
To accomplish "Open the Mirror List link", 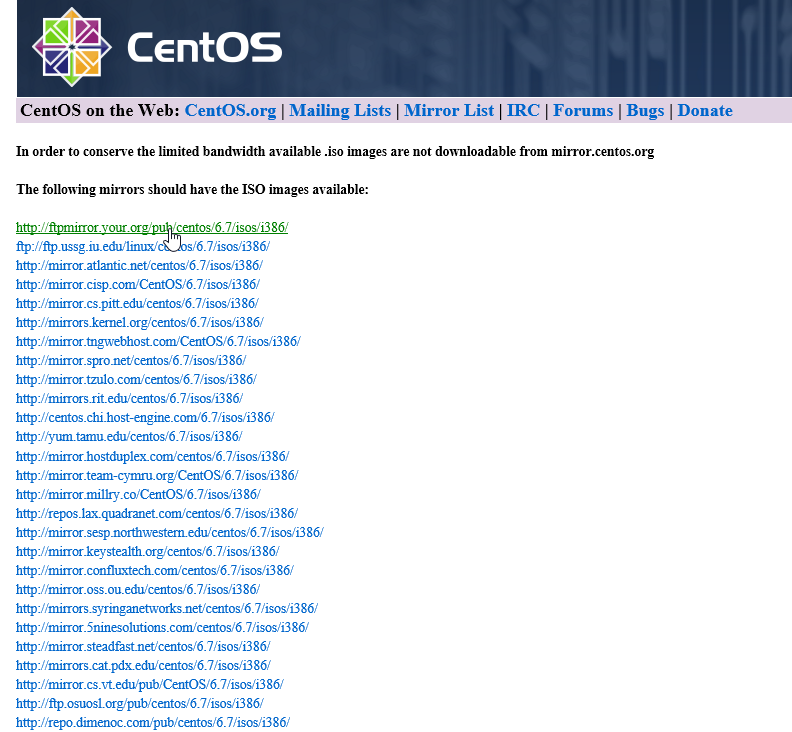I will tap(449, 111).
